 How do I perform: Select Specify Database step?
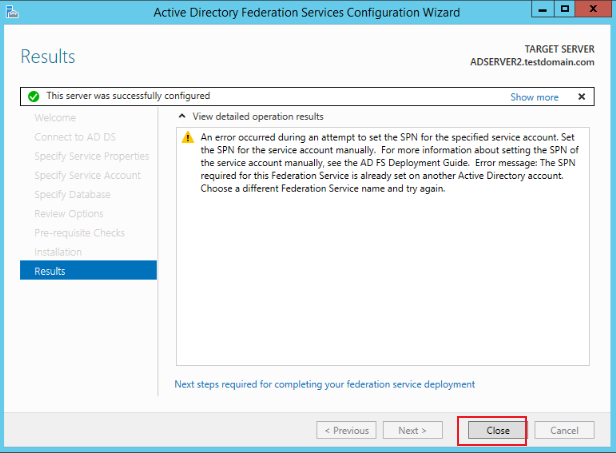tap(72, 194)
